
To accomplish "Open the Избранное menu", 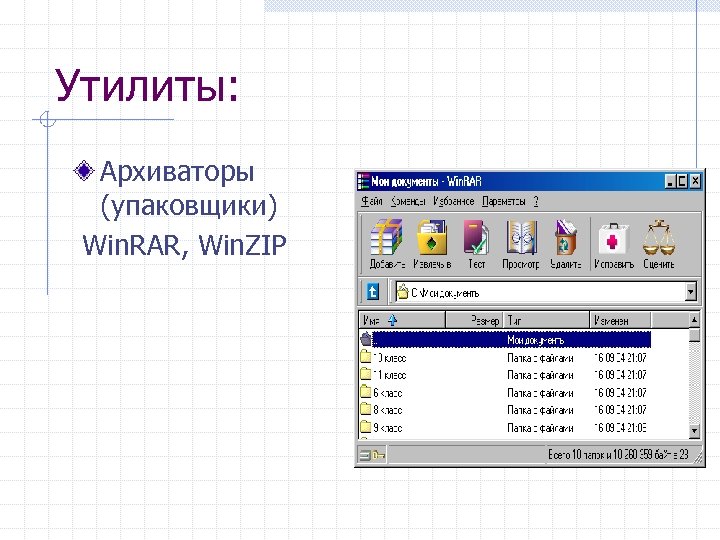I will click(x=454, y=201).
